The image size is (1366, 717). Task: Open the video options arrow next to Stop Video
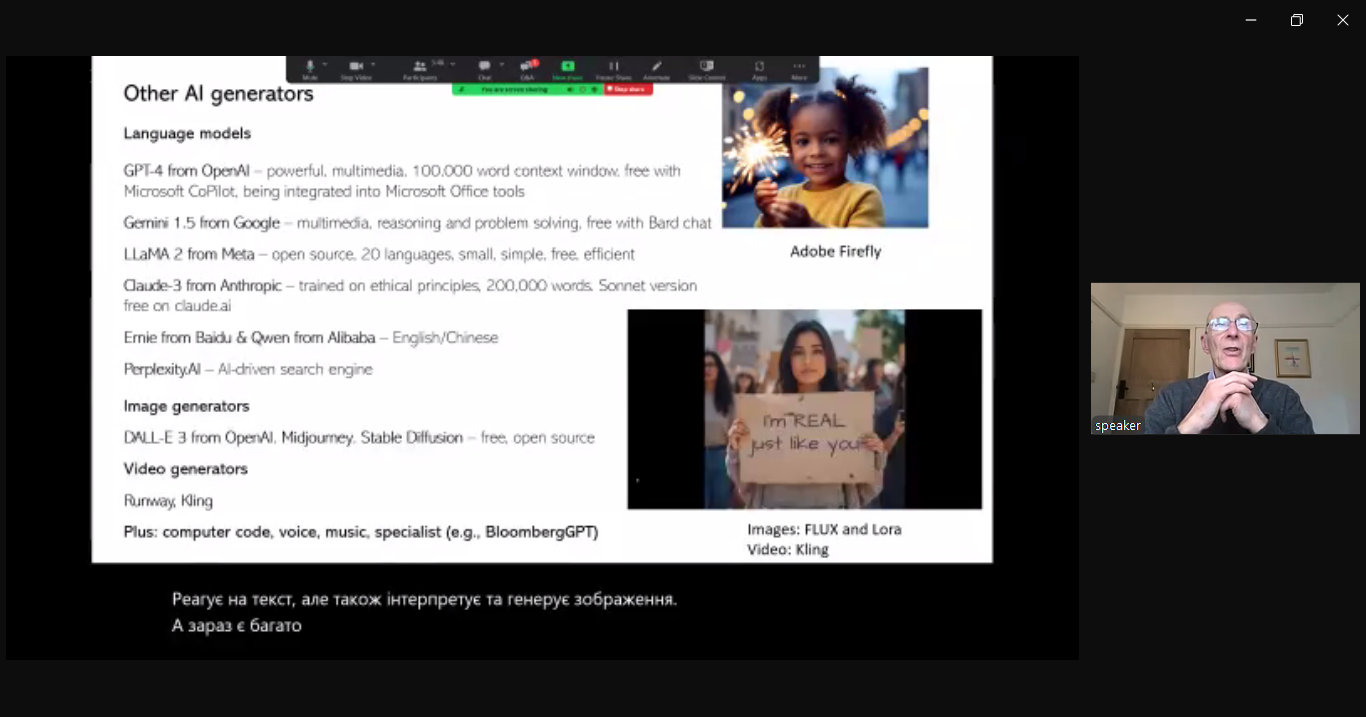click(x=373, y=65)
